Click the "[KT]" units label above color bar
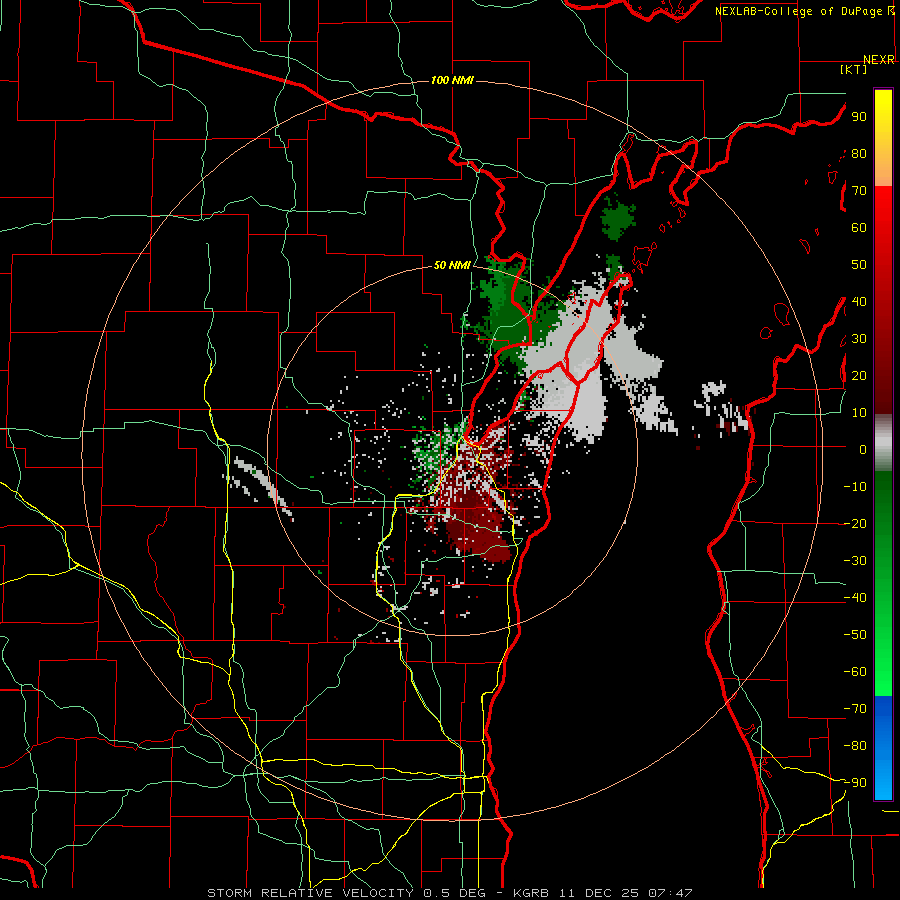Screen dimensions: 900x900 point(854,69)
